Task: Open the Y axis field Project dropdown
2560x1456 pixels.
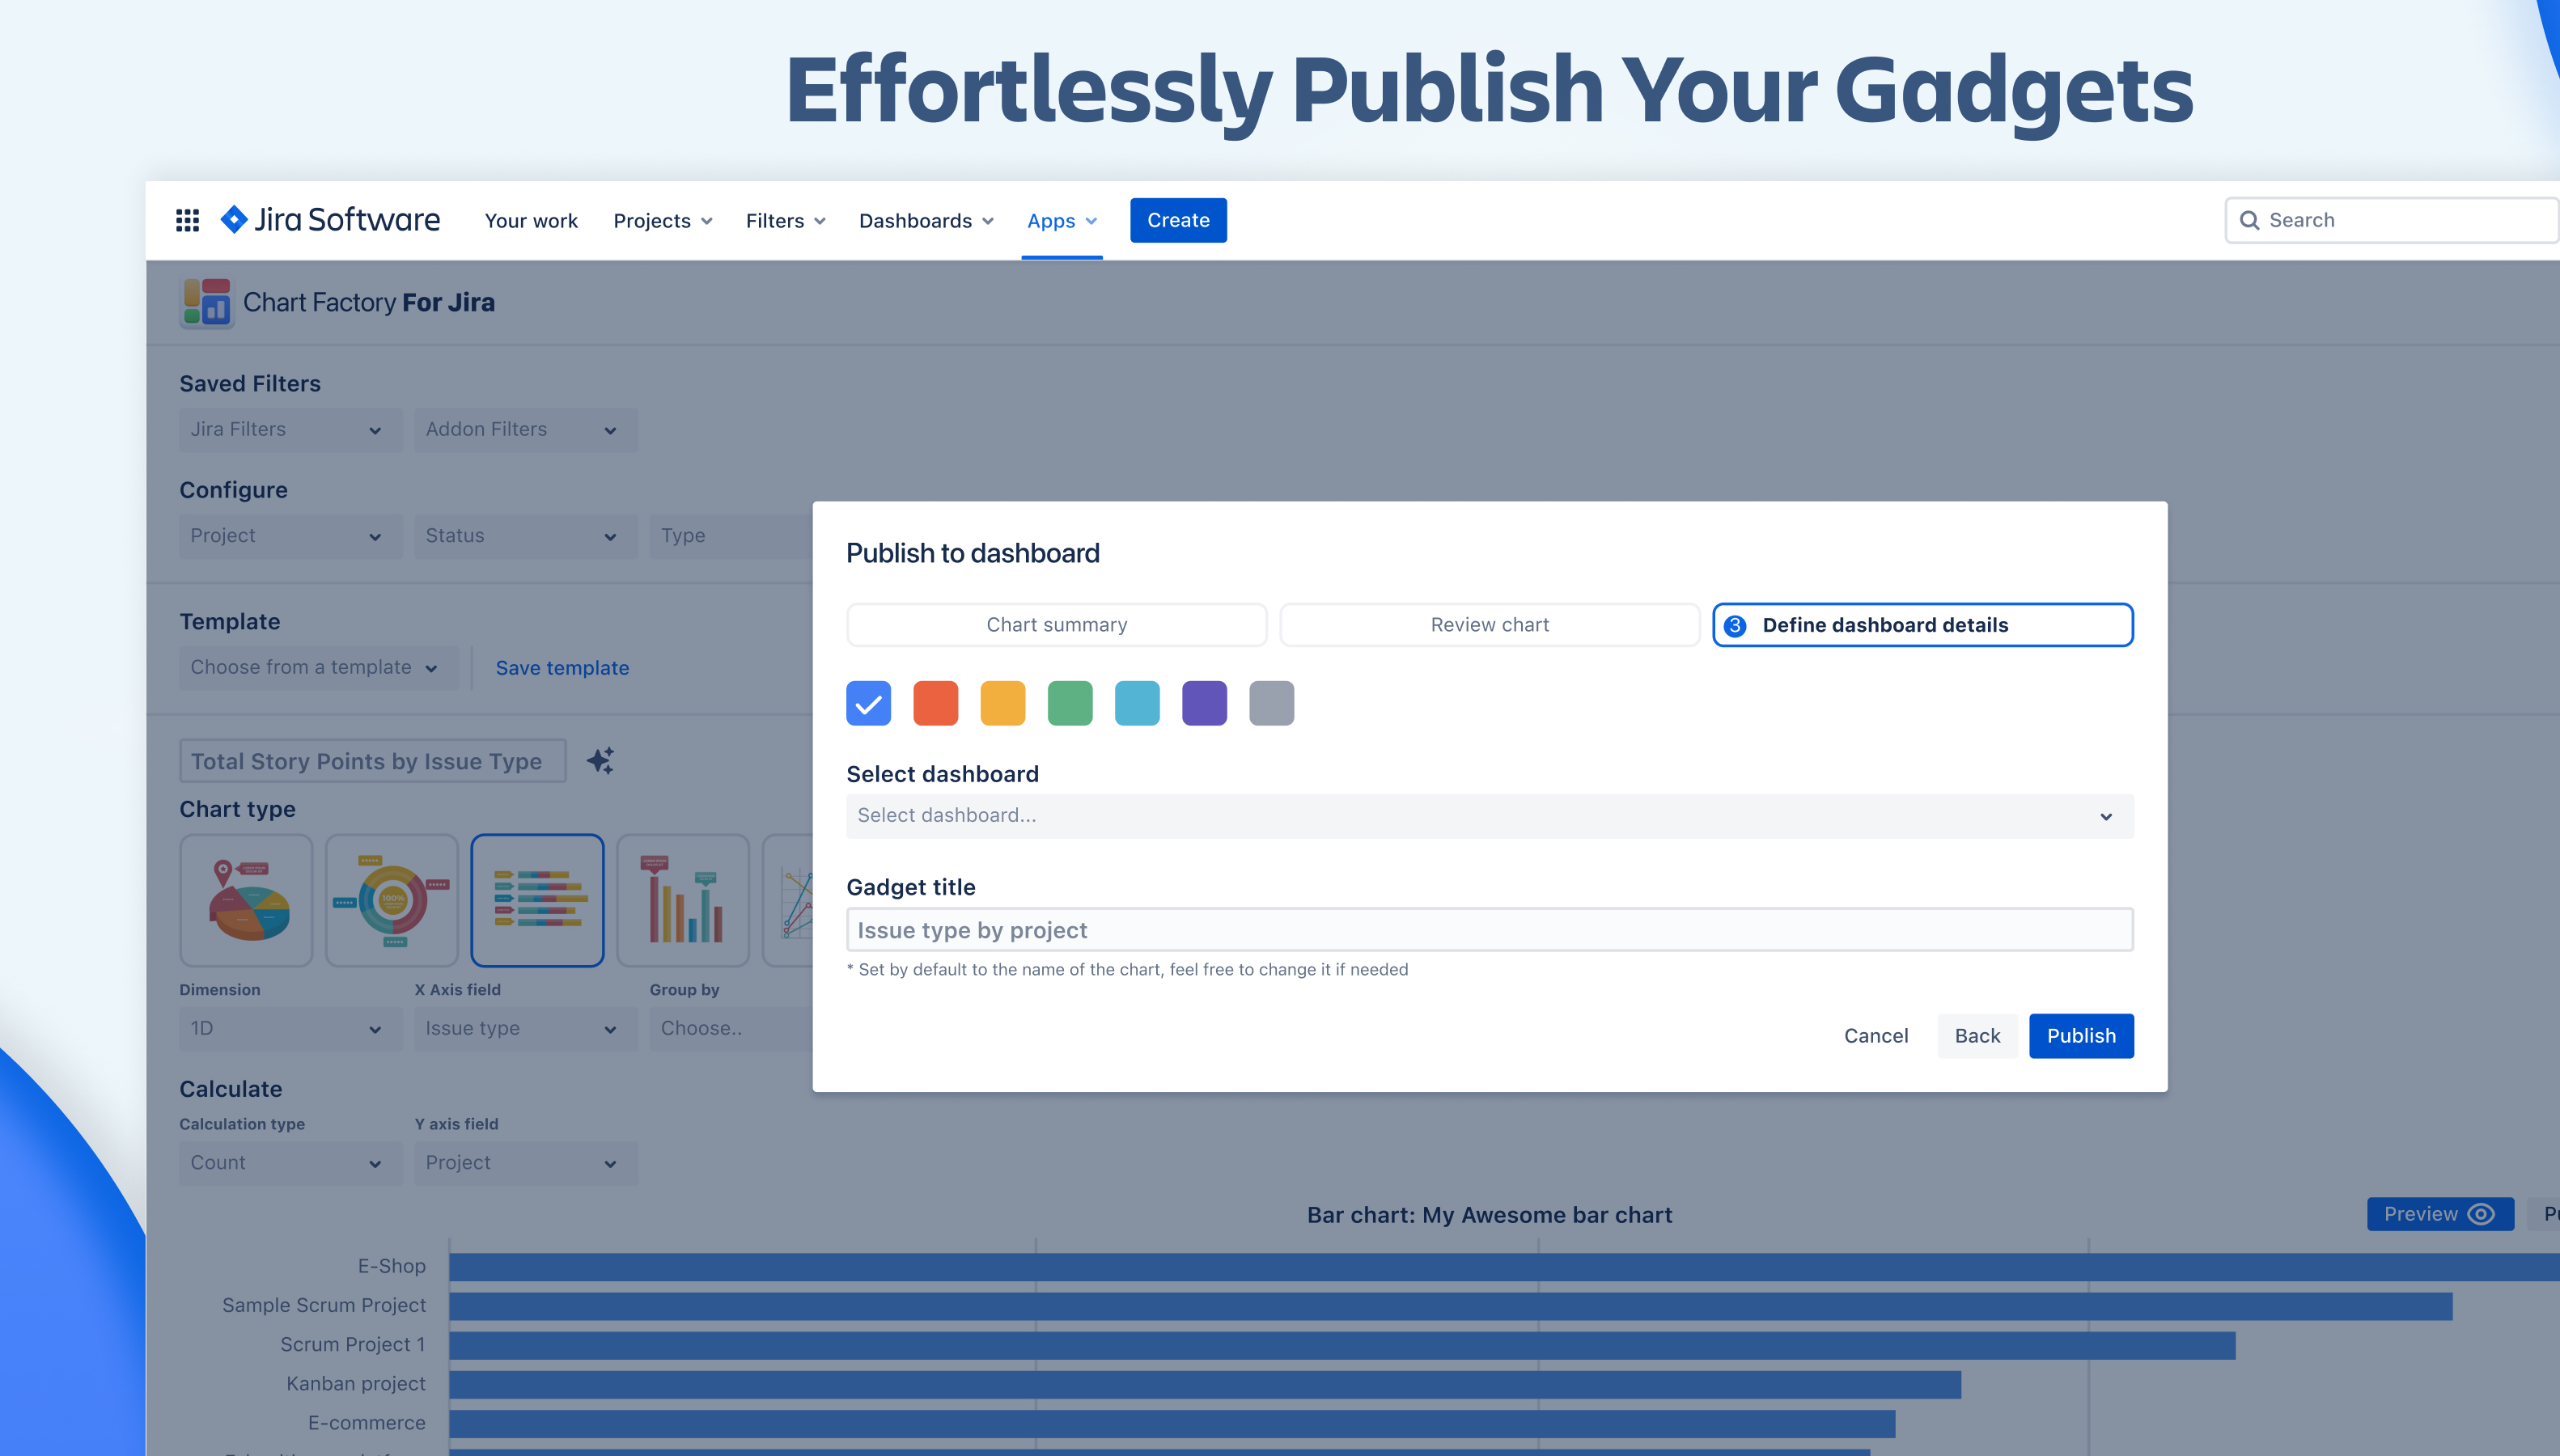Action: 525,1163
